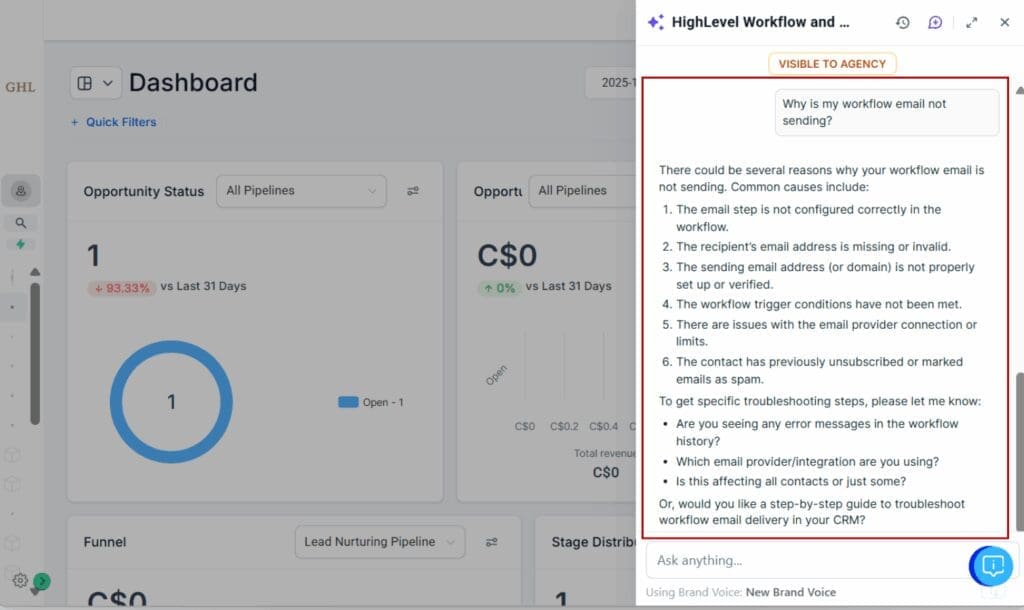Click the Ask anything input field
Image resolution: width=1024 pixels, height=610 pixels.
pyautogui.click(x=800, y=560)
